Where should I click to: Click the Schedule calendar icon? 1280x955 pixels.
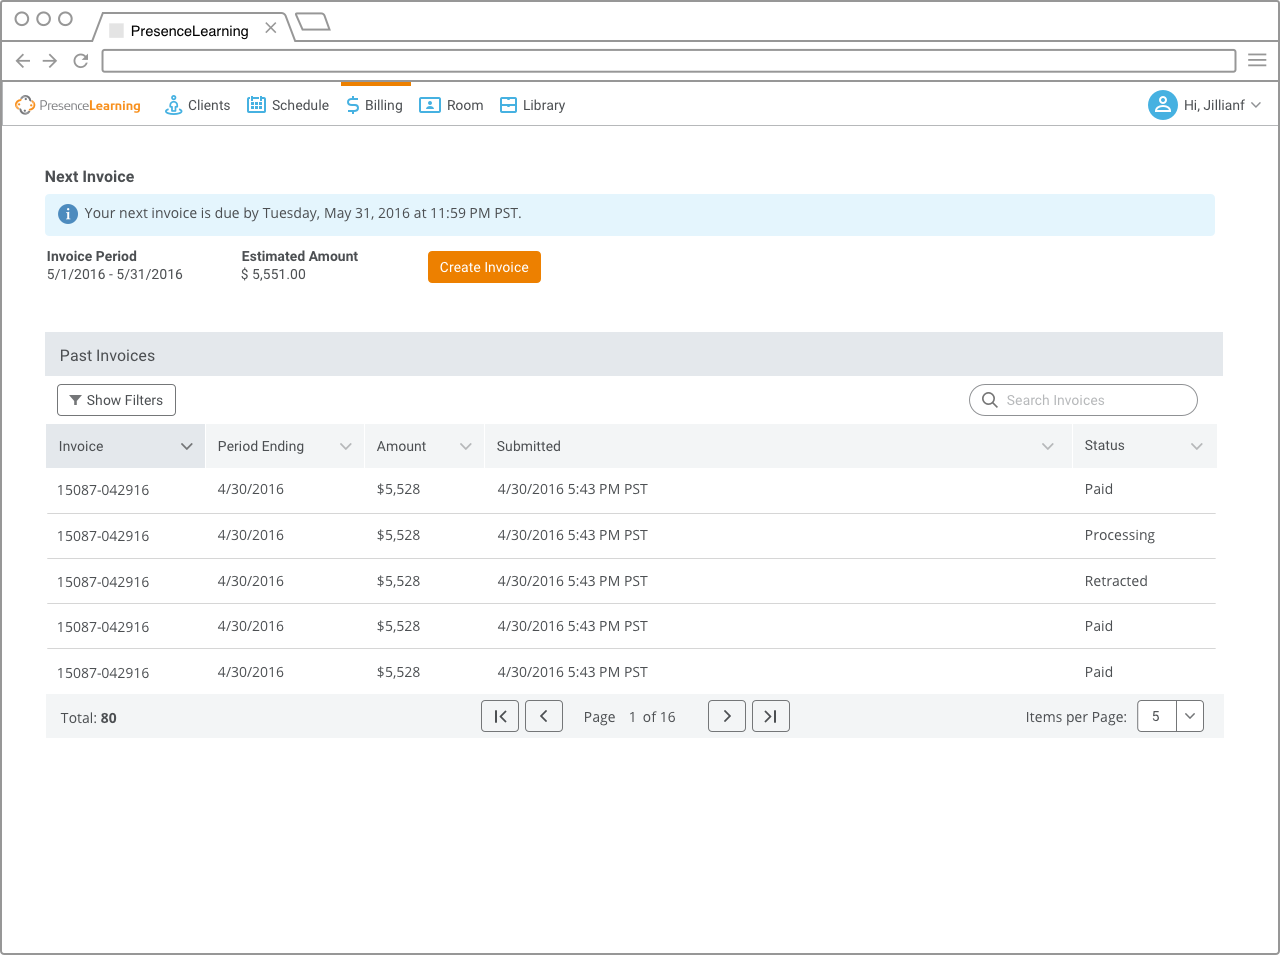click(x=256, y=105)
